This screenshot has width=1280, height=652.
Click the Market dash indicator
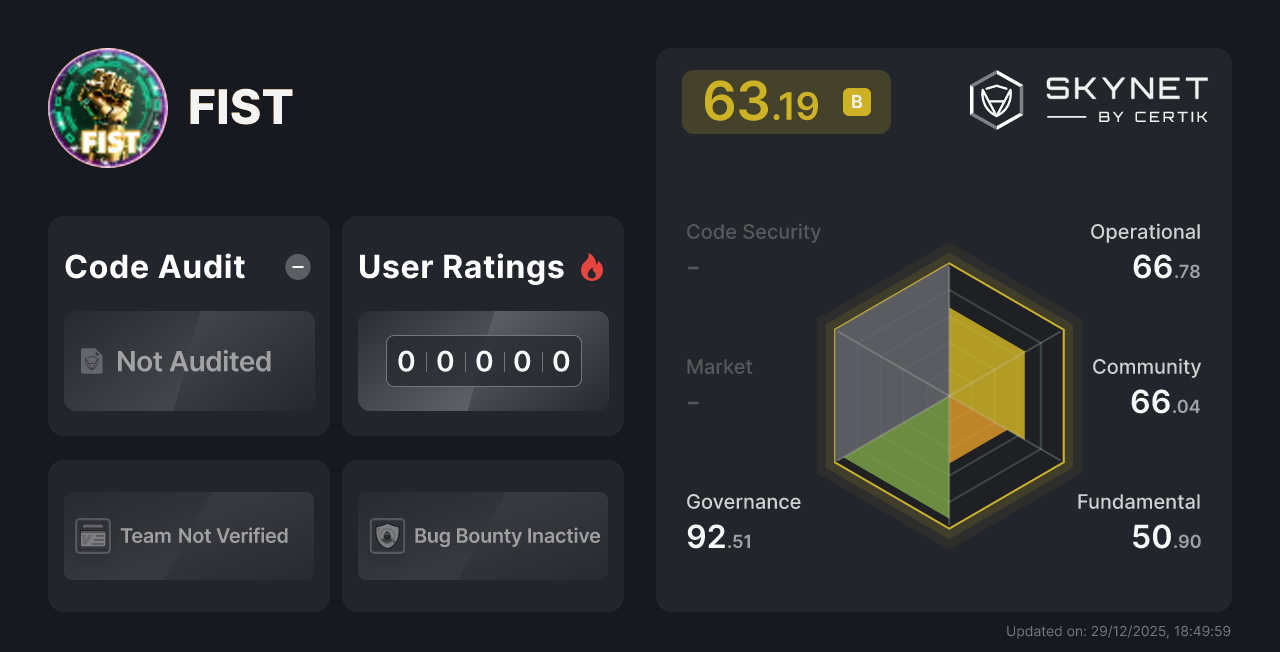coord(693,403)
